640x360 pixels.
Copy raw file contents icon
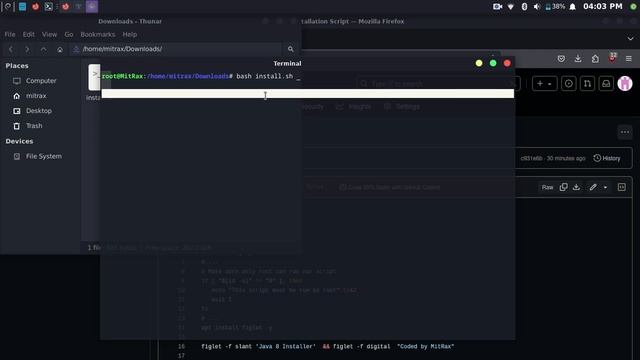click(x=564, y=187)
